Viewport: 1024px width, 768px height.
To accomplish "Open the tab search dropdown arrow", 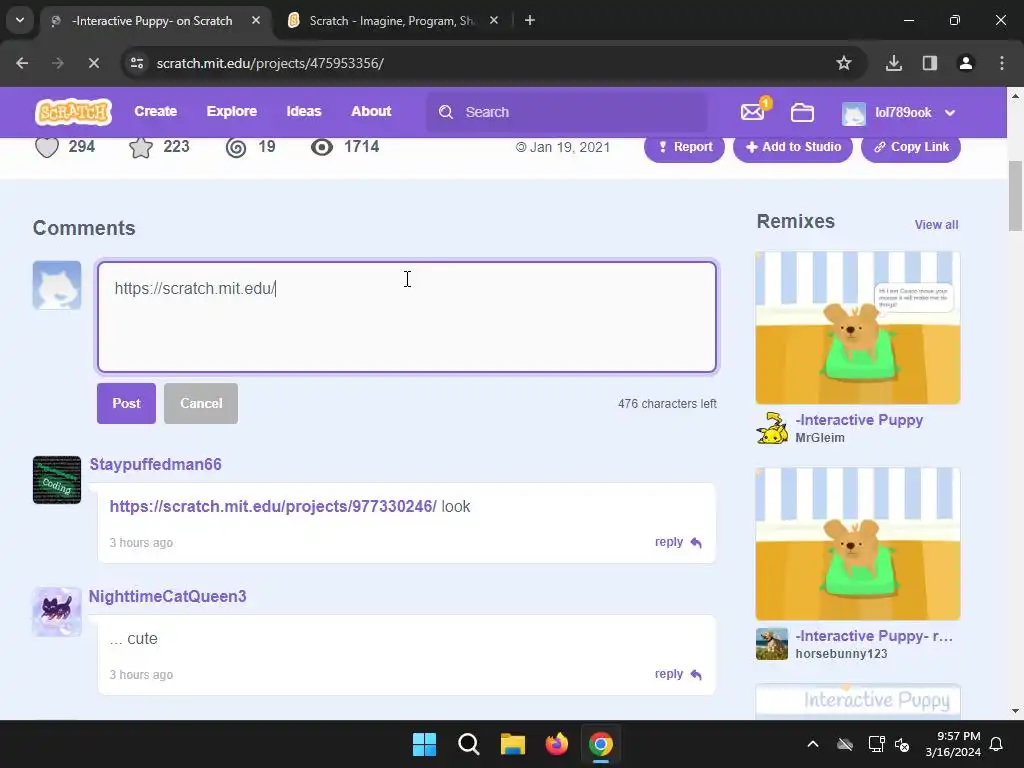I will point(20,20).
